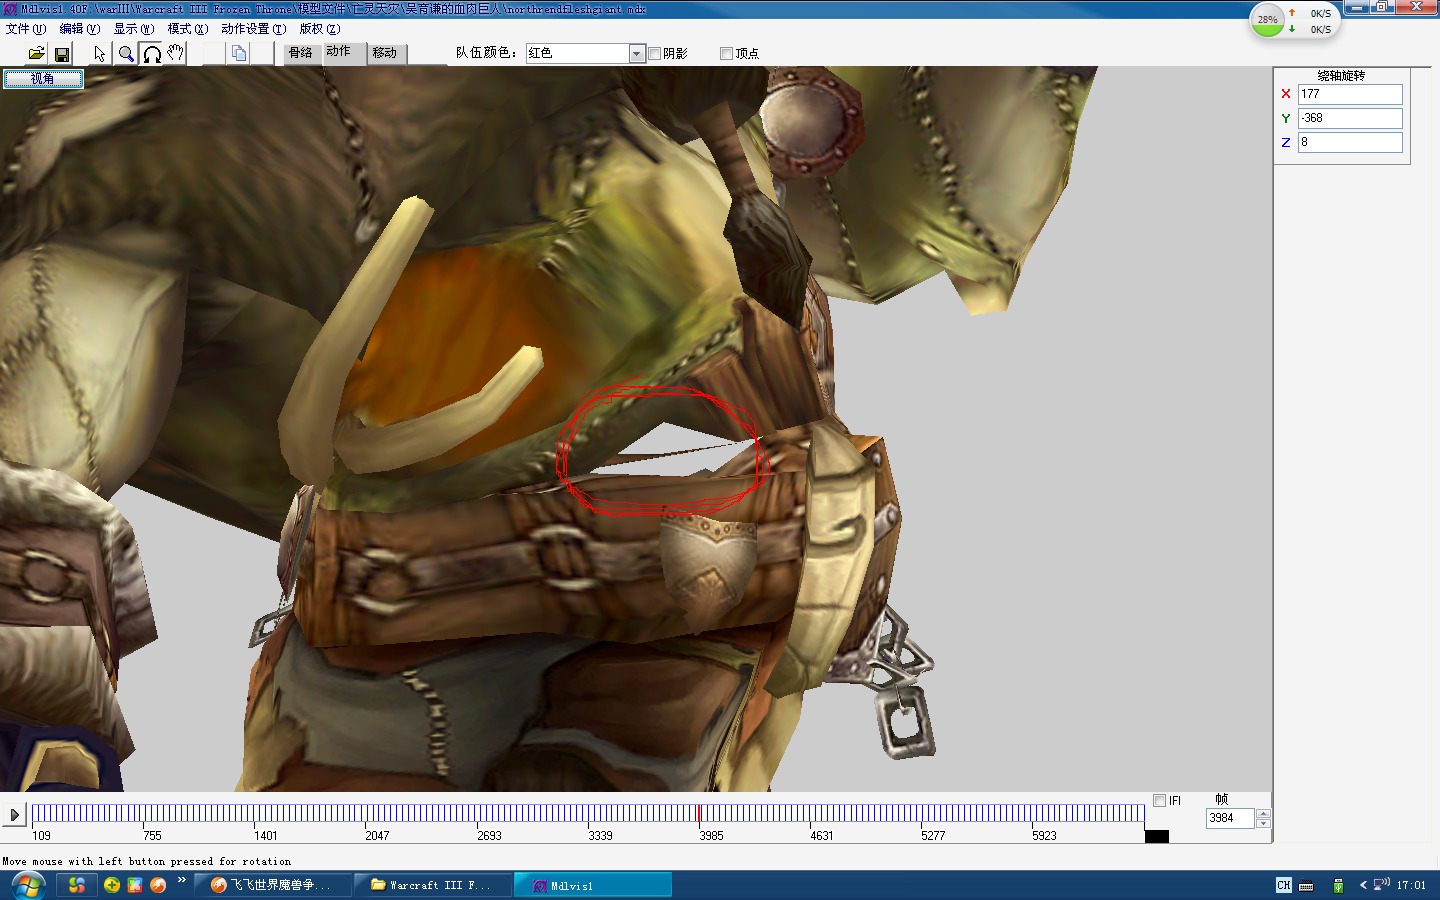Switch to the 移动 tab
Image resolution: width=1440 pixels, height=900 pixels.
(385, 53)
